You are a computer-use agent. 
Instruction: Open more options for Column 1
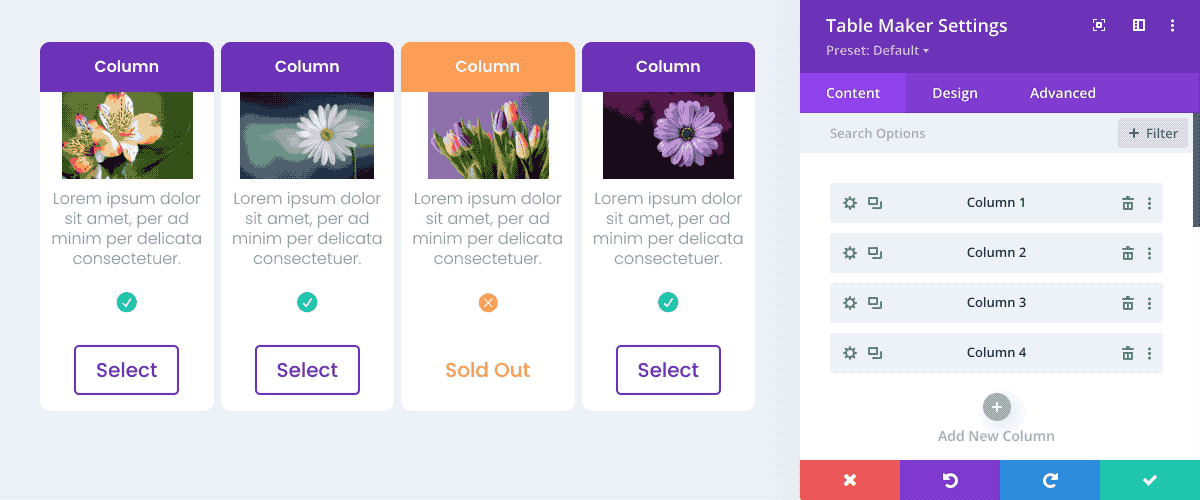(1149, 203)
